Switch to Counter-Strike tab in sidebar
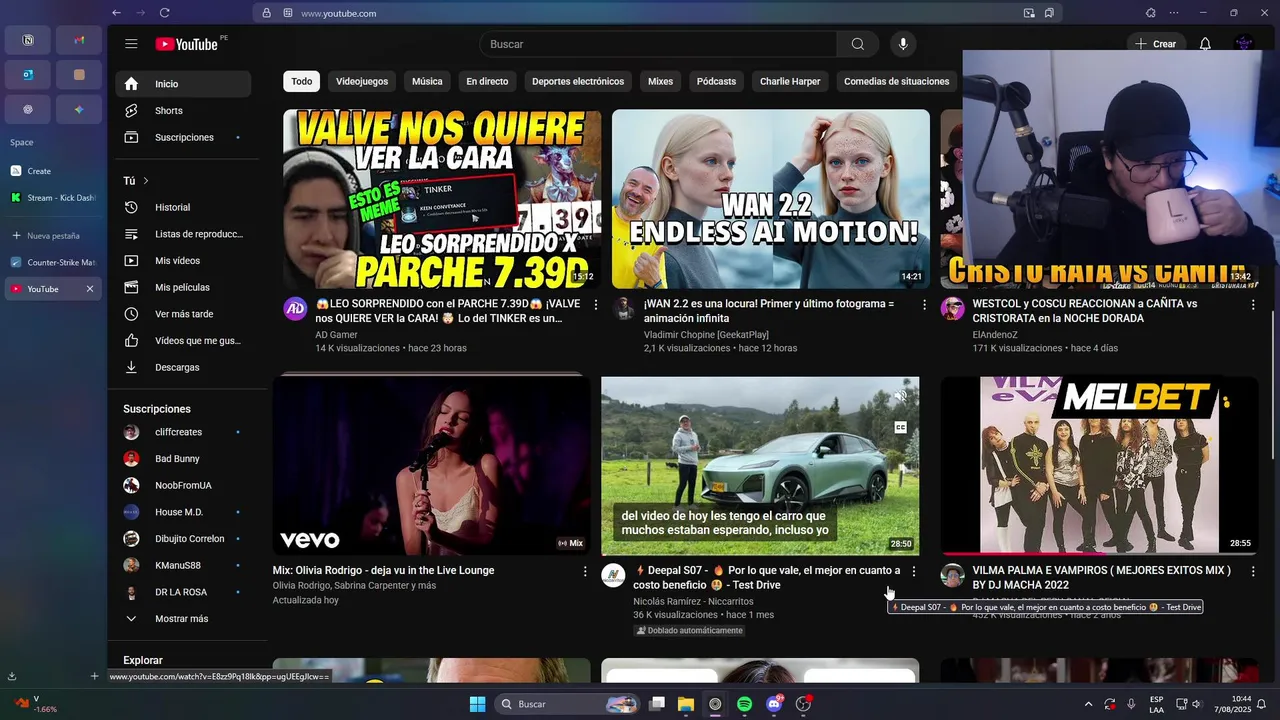Viewport: 1280px width, 720px height. click(53, 263)
